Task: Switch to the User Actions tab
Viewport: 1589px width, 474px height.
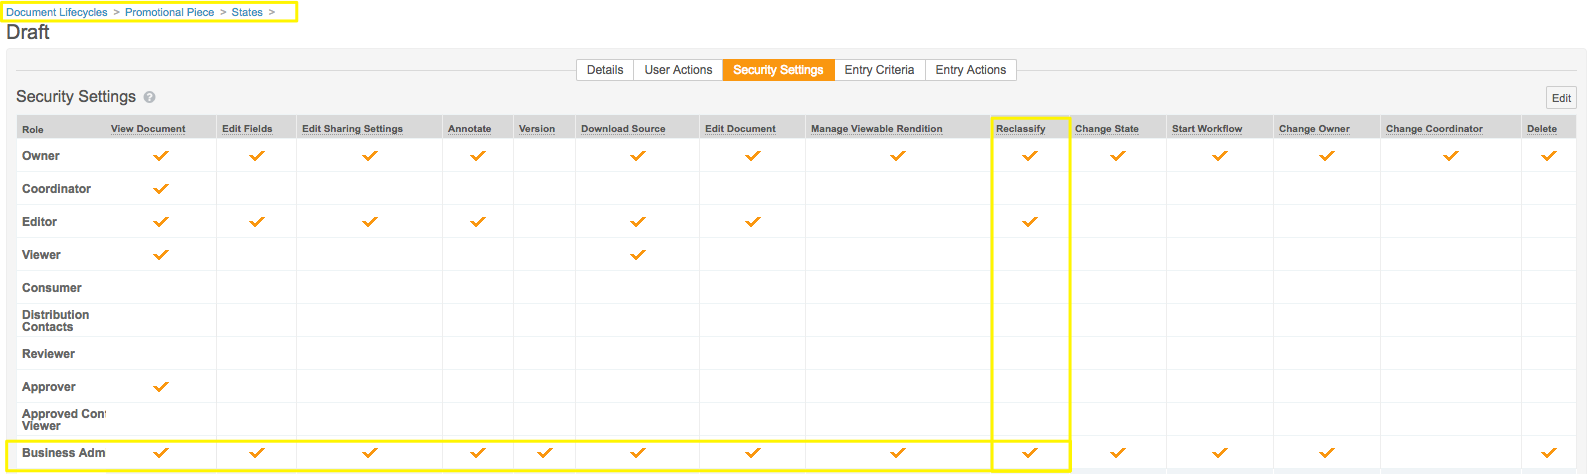Action: tap(678, 70)
